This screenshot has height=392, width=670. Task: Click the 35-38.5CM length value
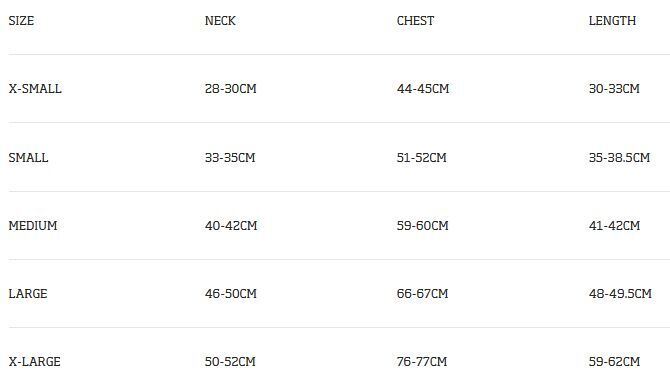click(x=620, y=157)
